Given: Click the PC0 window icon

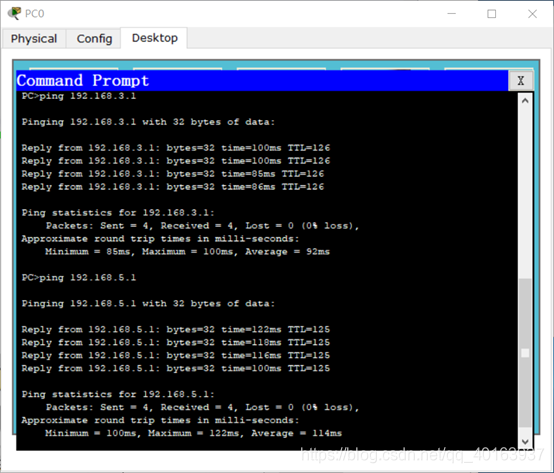Looking at the screenshot, I should [x=14, y=13].
